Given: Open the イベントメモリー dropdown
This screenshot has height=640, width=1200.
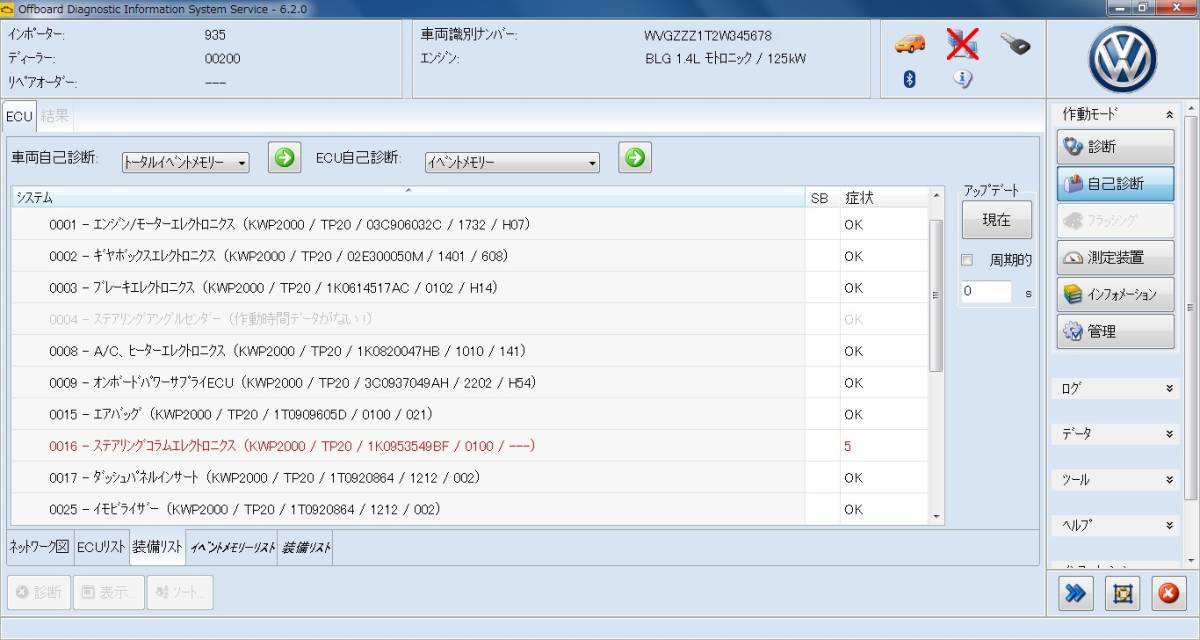Looking at the screenshot, I should [512, 162].
